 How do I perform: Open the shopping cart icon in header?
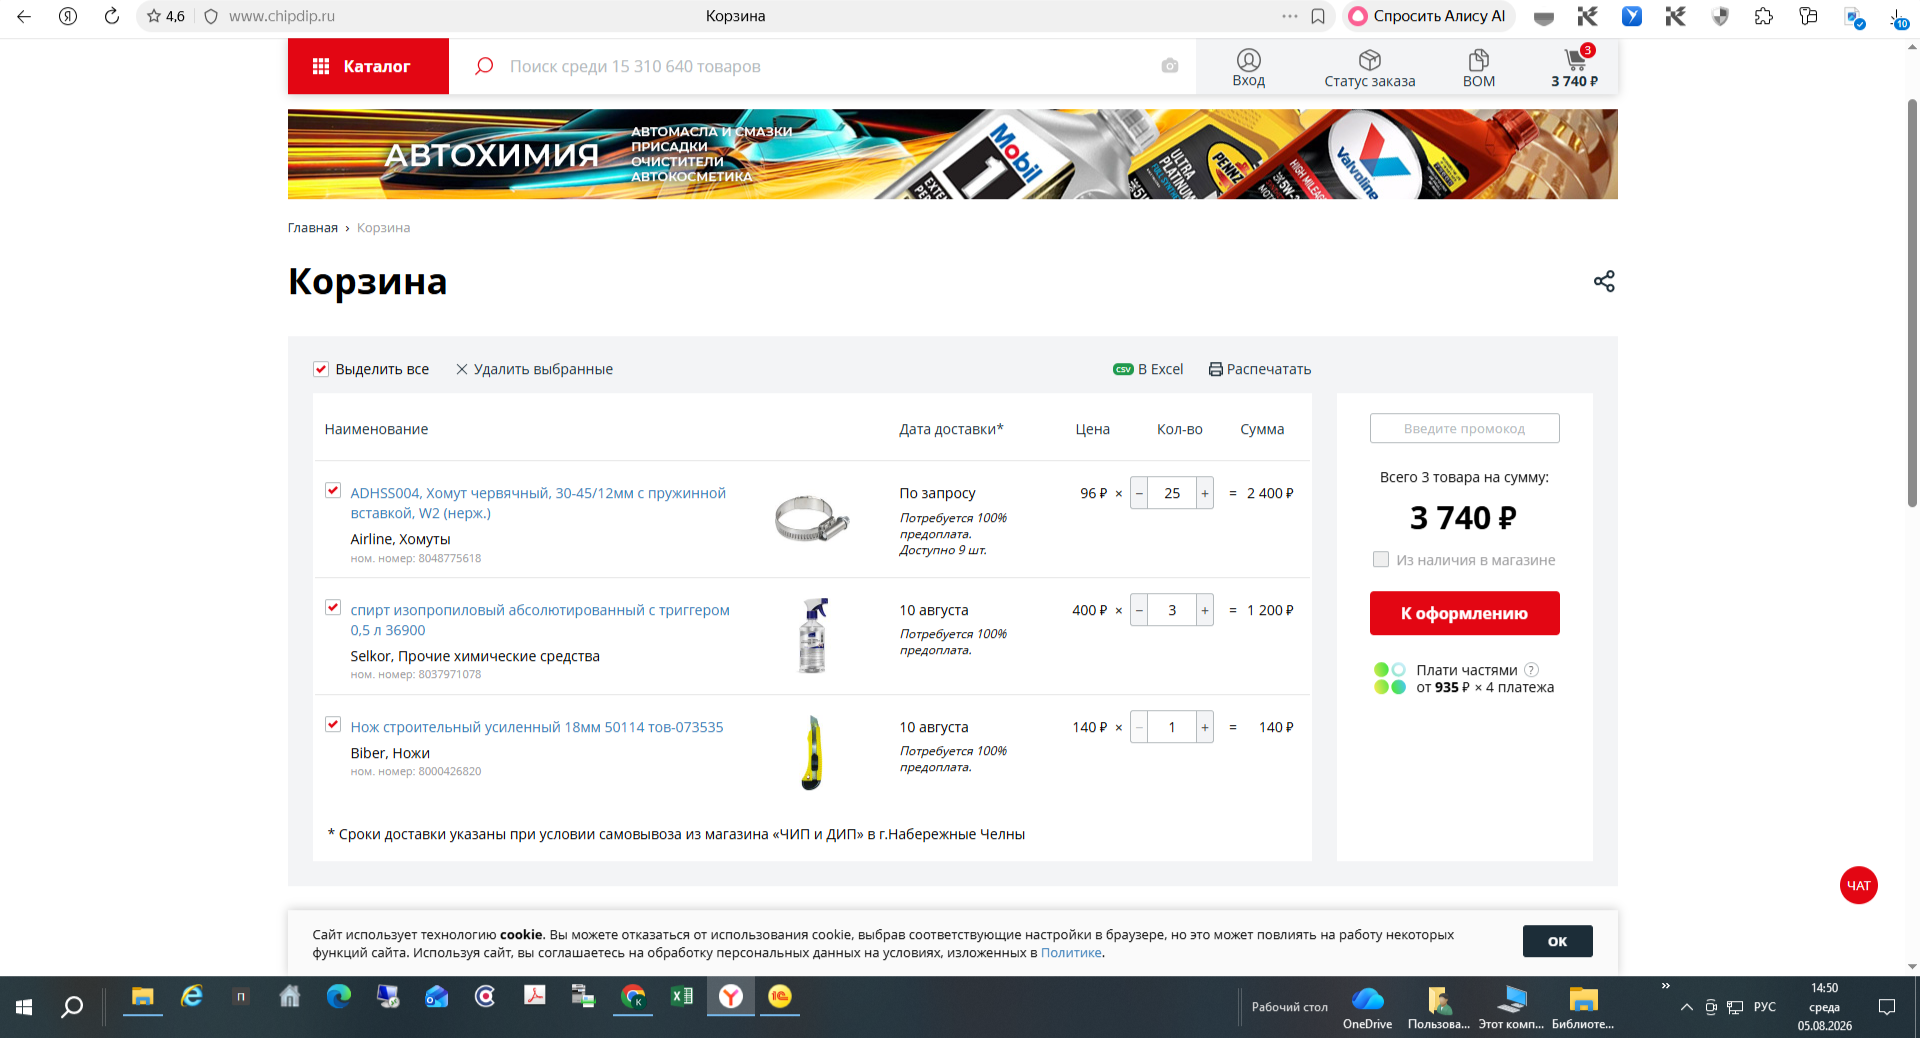(x=1575, y=60)
